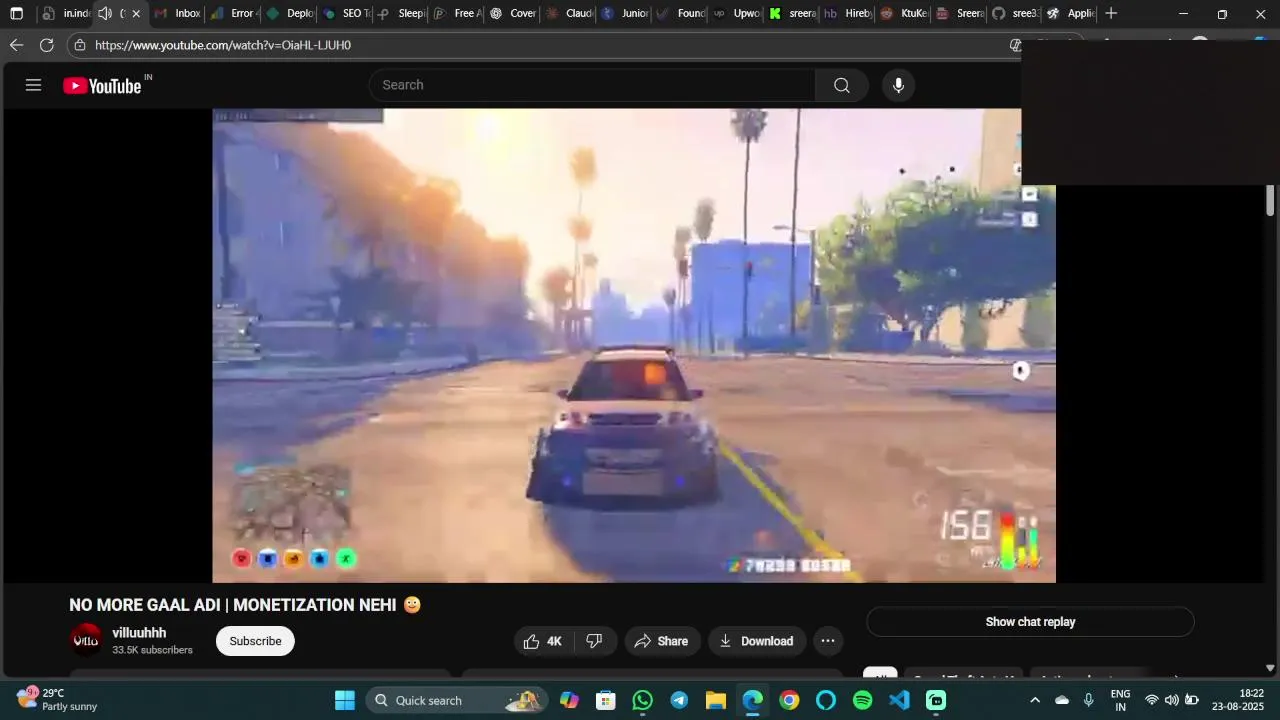This screenshot has height=720, width=1280.
Task: Switch to the Hireby tab
Action: point(848,13)
